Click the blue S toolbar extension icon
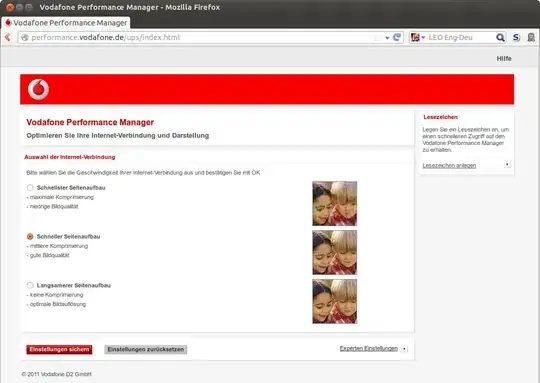The width and height of the screenshot is (540, 383). click(x=516, y=37)
